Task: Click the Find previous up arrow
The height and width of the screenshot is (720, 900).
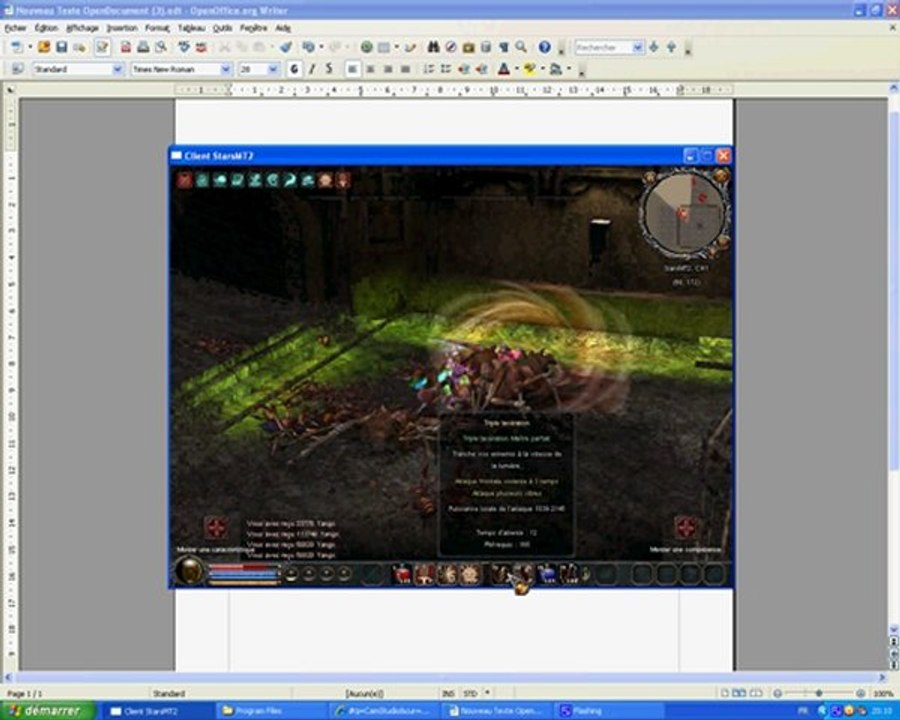Action: point(672,47)
